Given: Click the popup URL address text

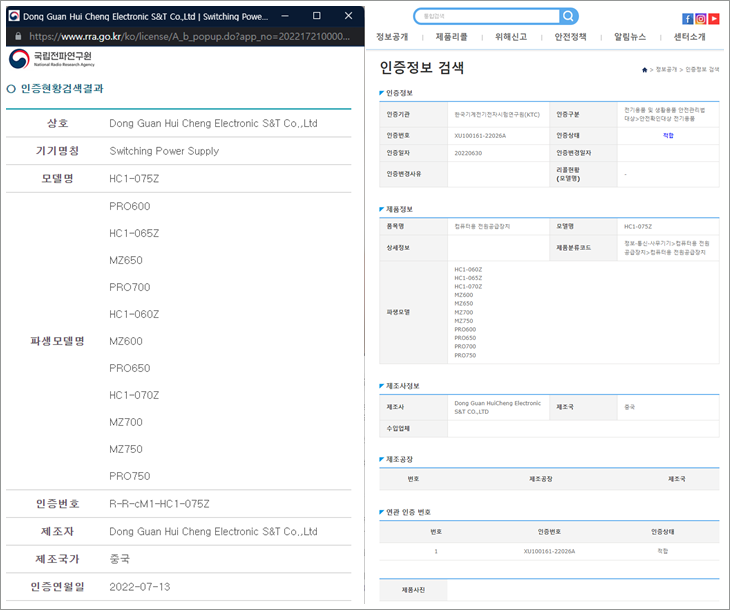Looking at the screenshot, I should [x=189, y=36].
